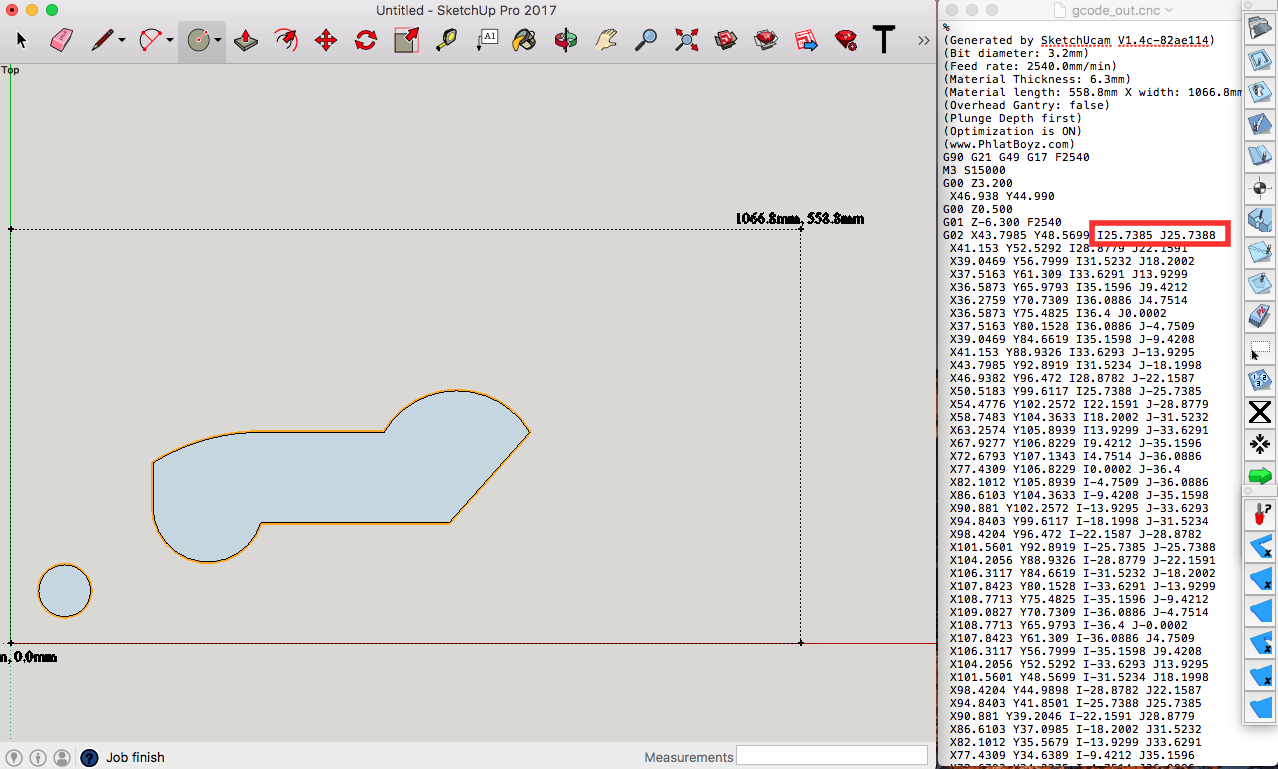Choose the red four-arrow Move tool
Viewport: 1278px width, 769px height.
coord(325,41)
